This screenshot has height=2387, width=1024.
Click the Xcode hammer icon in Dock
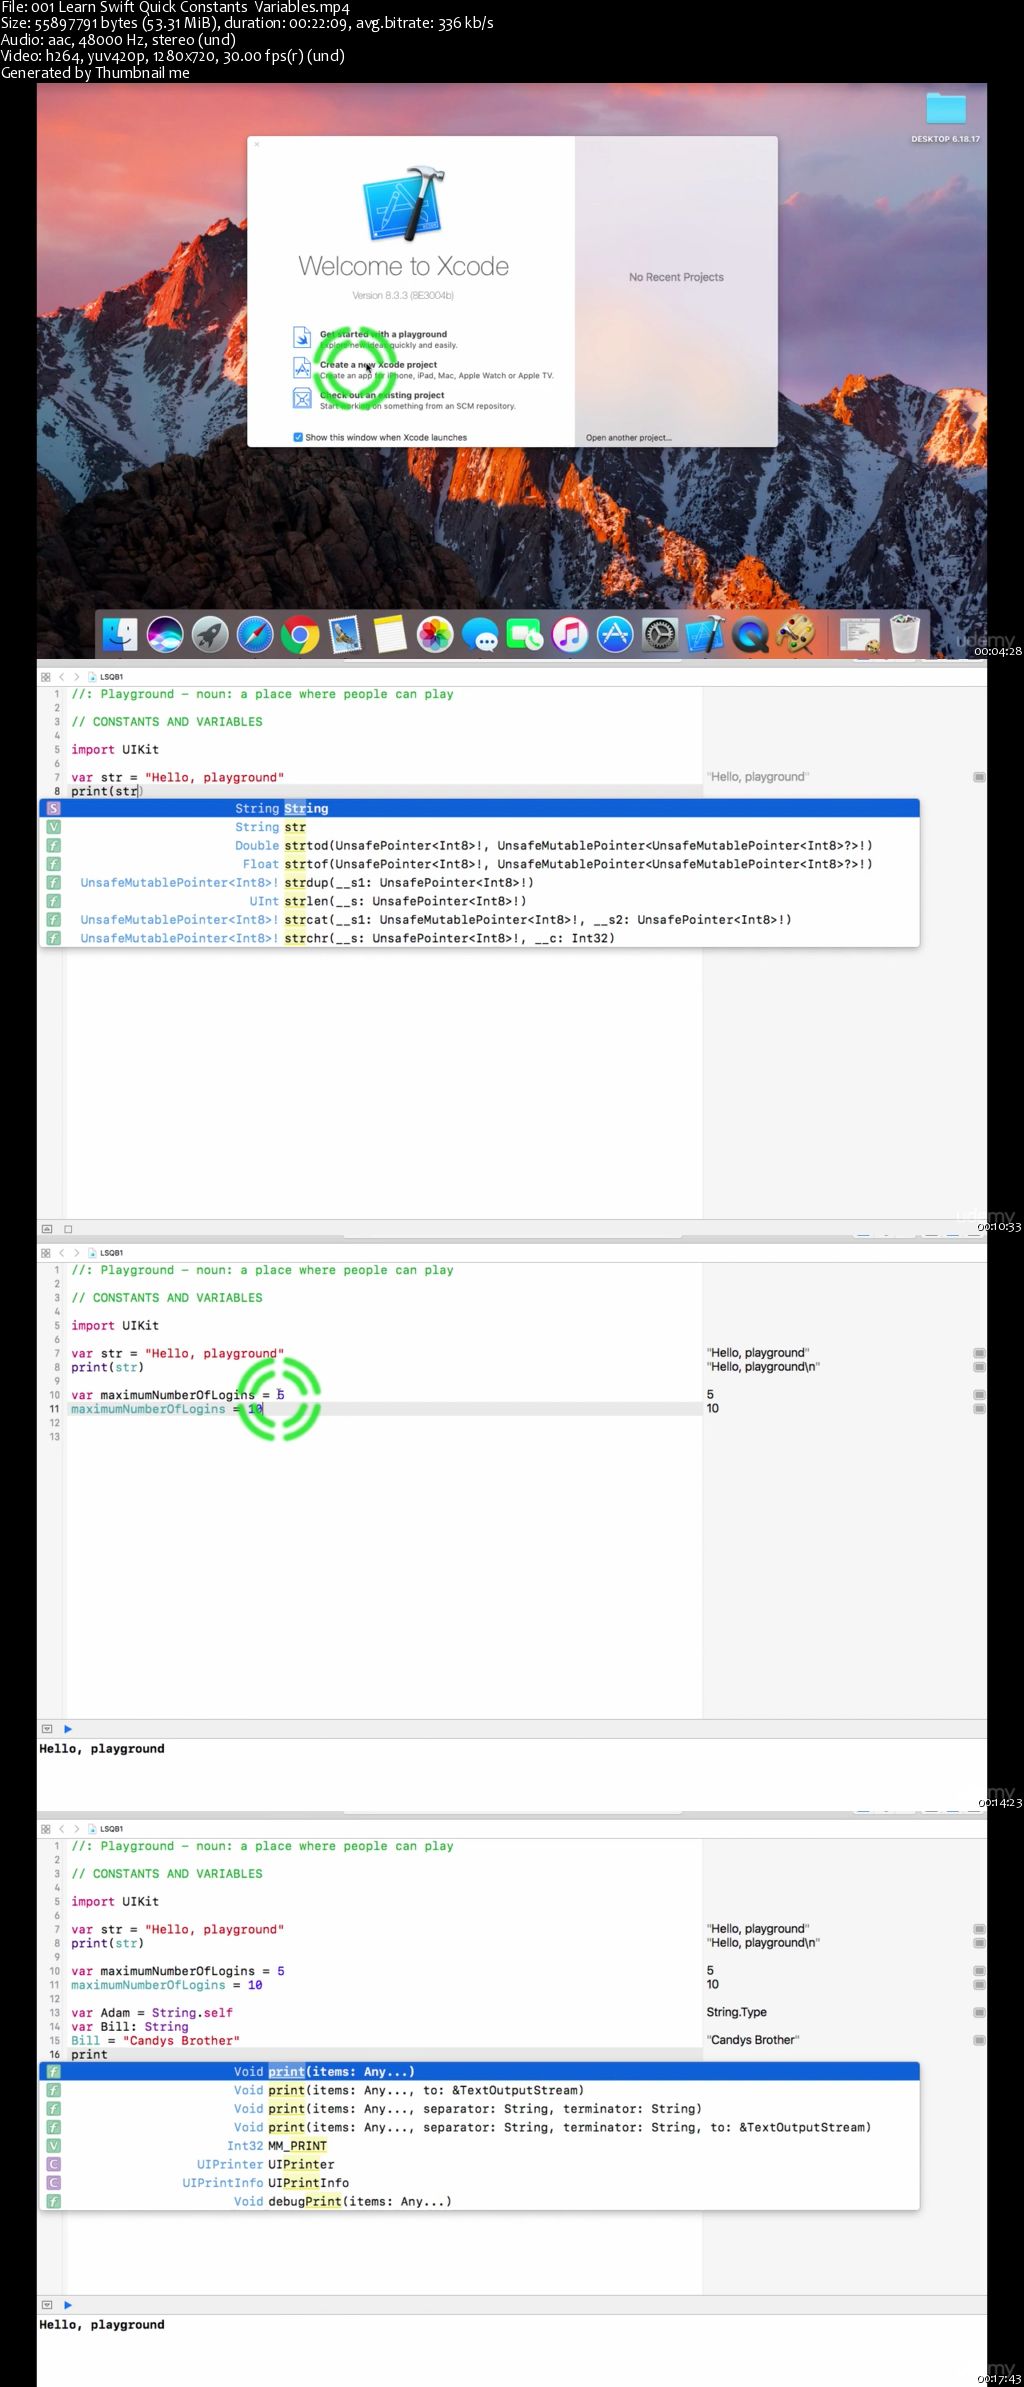tap(705, 635)
